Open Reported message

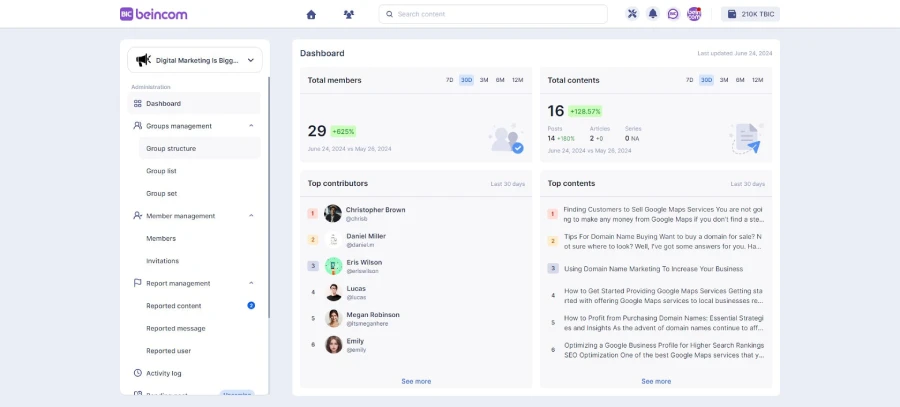pyautogui.click(x=176, y=328)
